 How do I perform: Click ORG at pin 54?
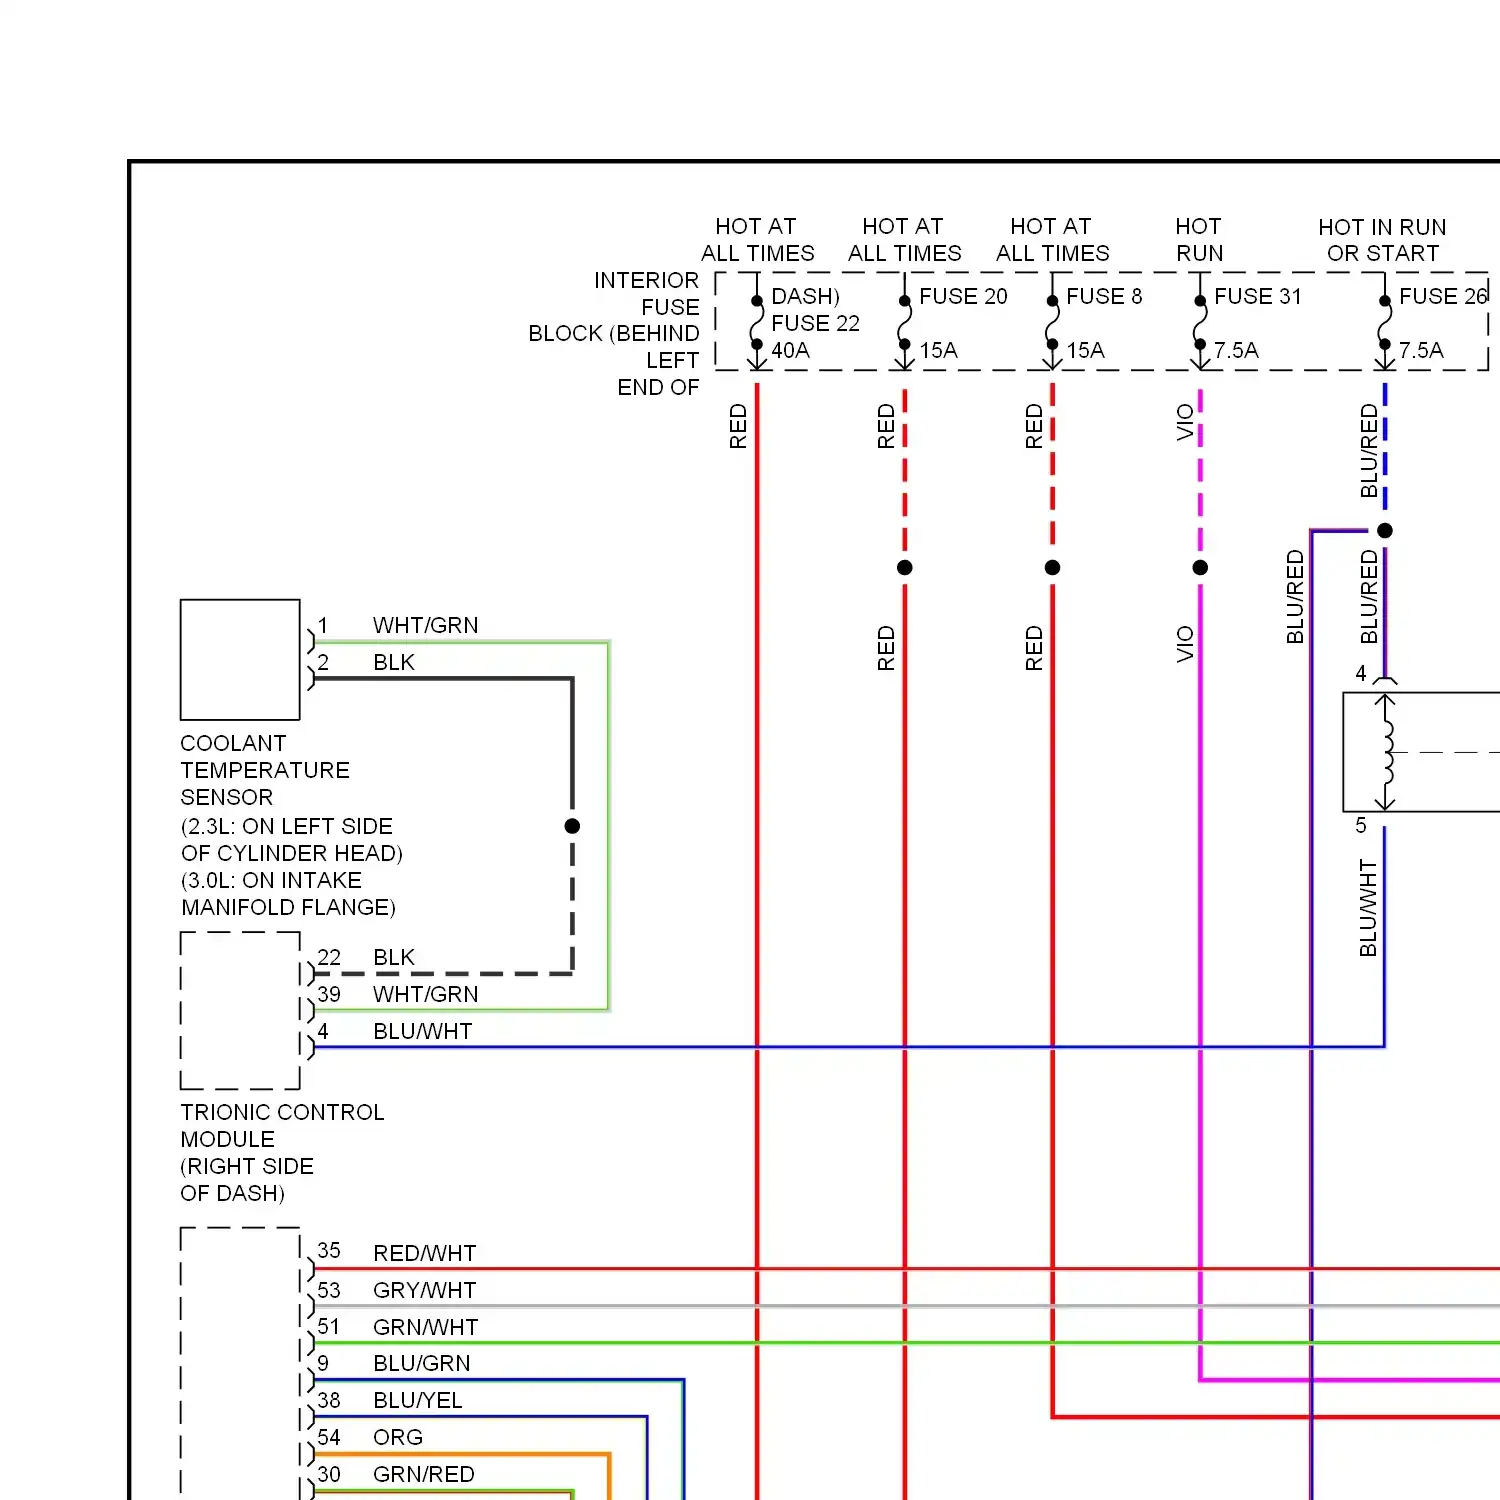click(x=397, y=1437)
